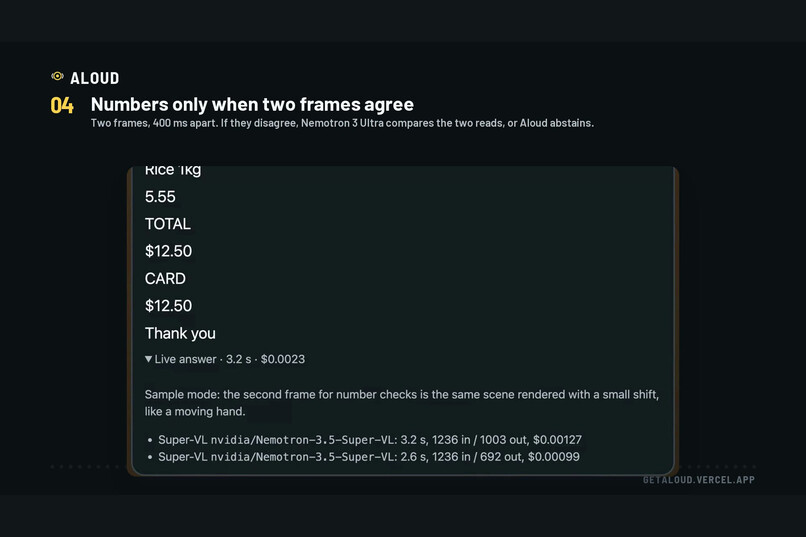Click the Aloud eye logo icon
The height and width of the screenshot is (537, 806).
57,76
